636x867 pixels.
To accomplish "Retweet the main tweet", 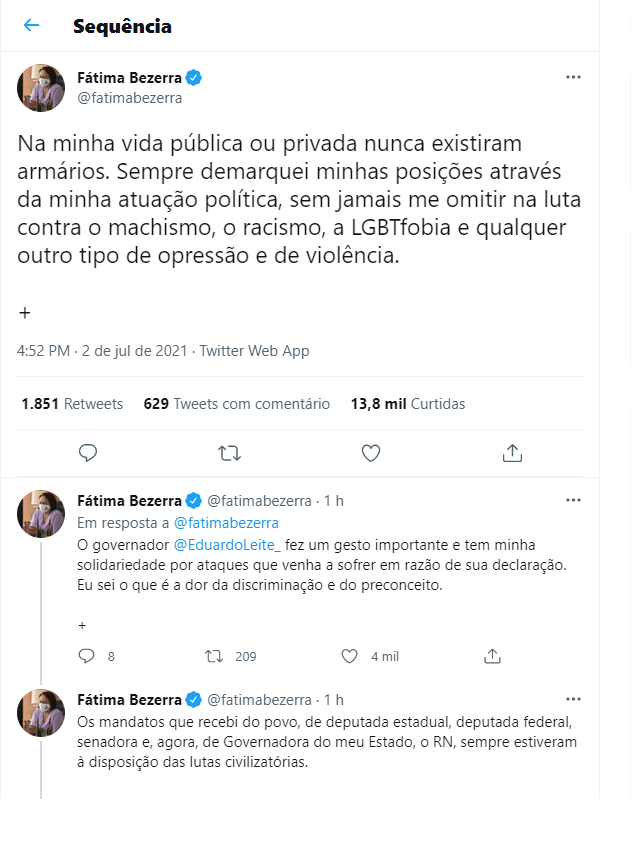I will tap(229, 453).
